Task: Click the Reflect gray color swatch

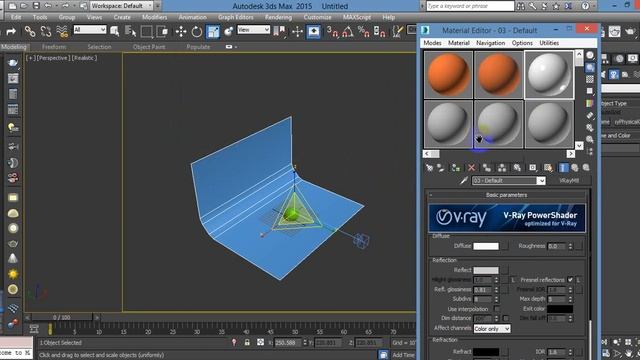Action: [486, 270]
